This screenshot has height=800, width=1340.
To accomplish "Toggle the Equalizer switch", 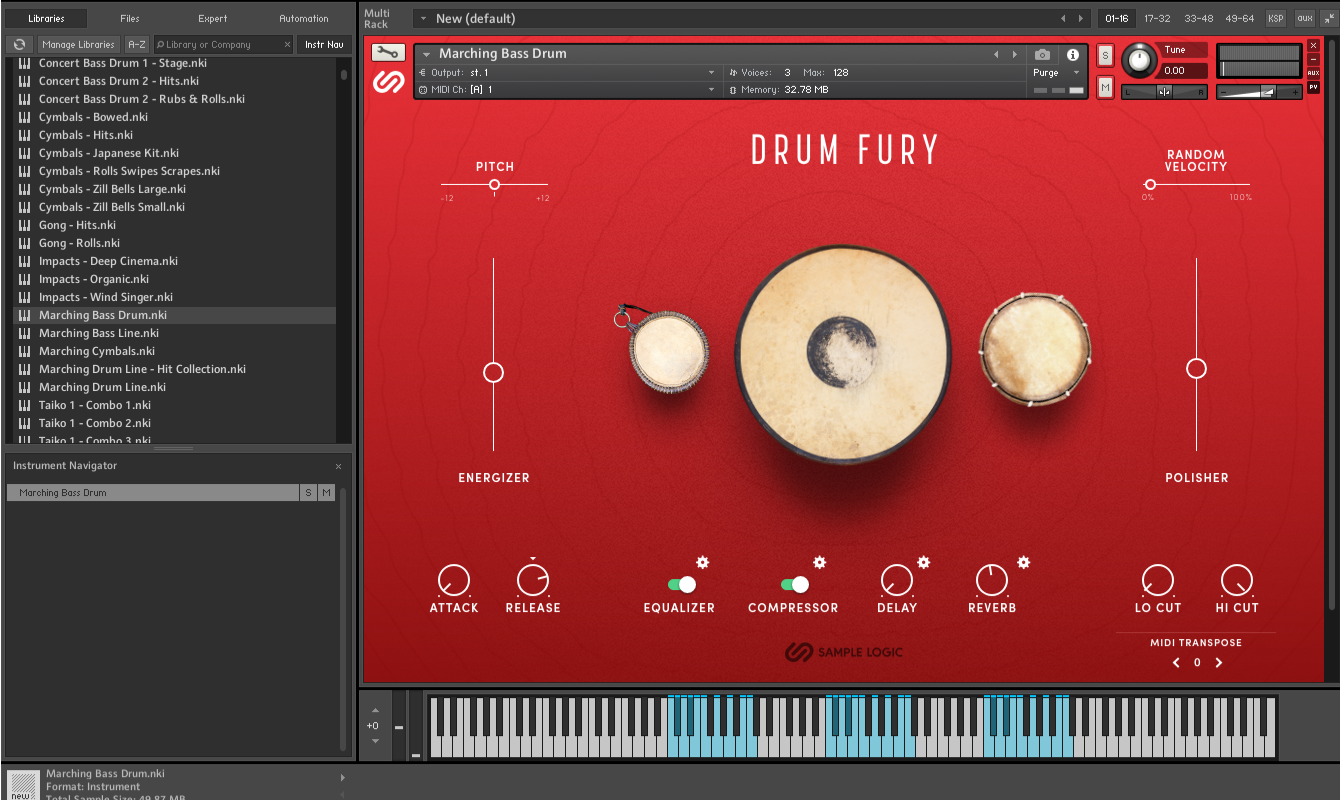I will point(682,584).
